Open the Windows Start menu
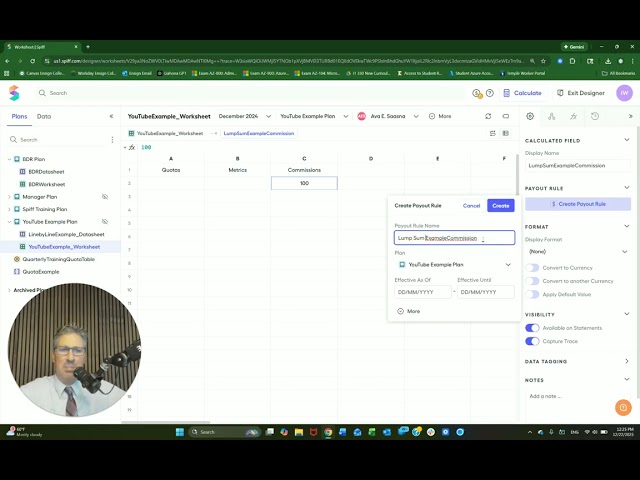The height and width of the screenshot is (480, 640). 180,432
